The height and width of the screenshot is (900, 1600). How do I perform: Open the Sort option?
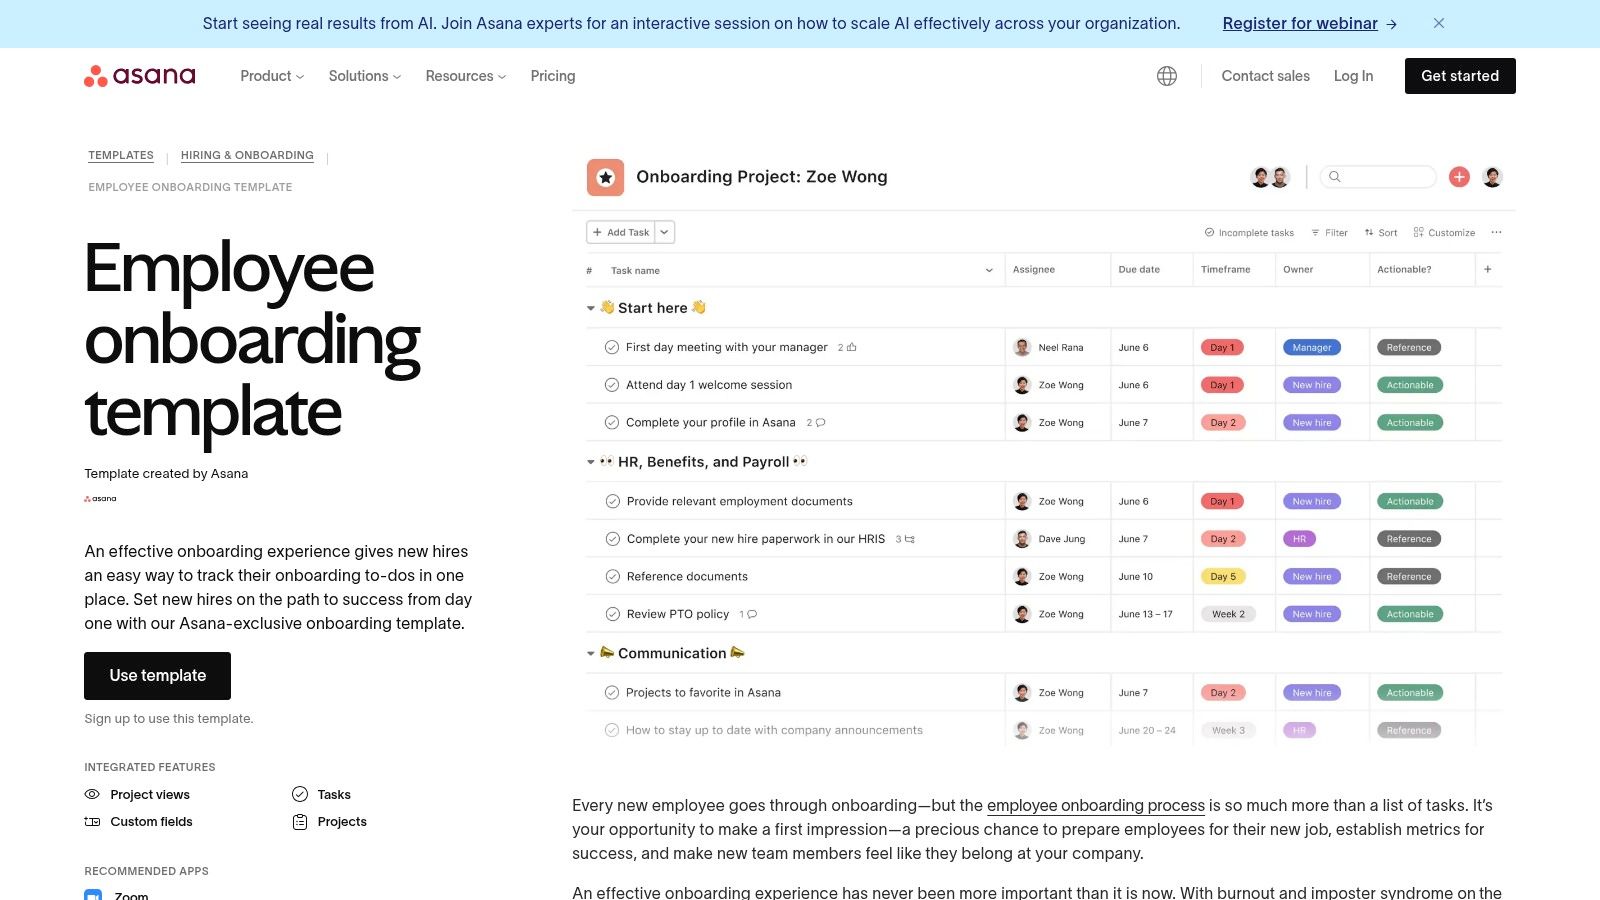pyautogui.click(x=1381, y=232)
